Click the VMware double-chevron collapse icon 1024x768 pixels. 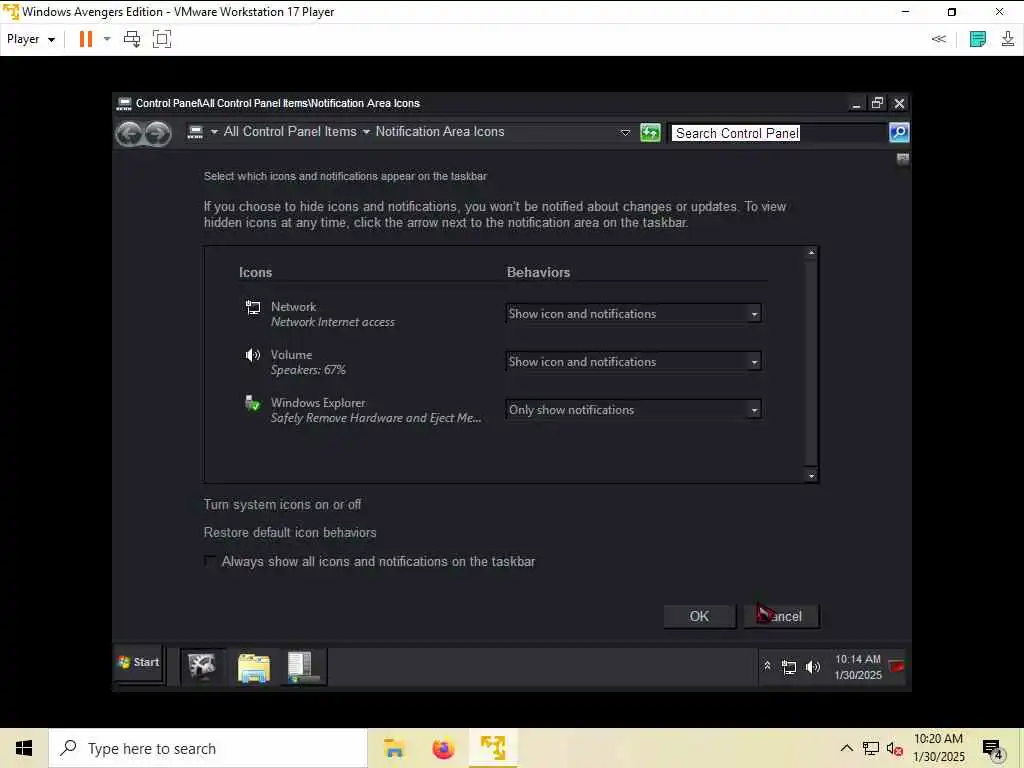pyautogui.click(x=938, y=39)
